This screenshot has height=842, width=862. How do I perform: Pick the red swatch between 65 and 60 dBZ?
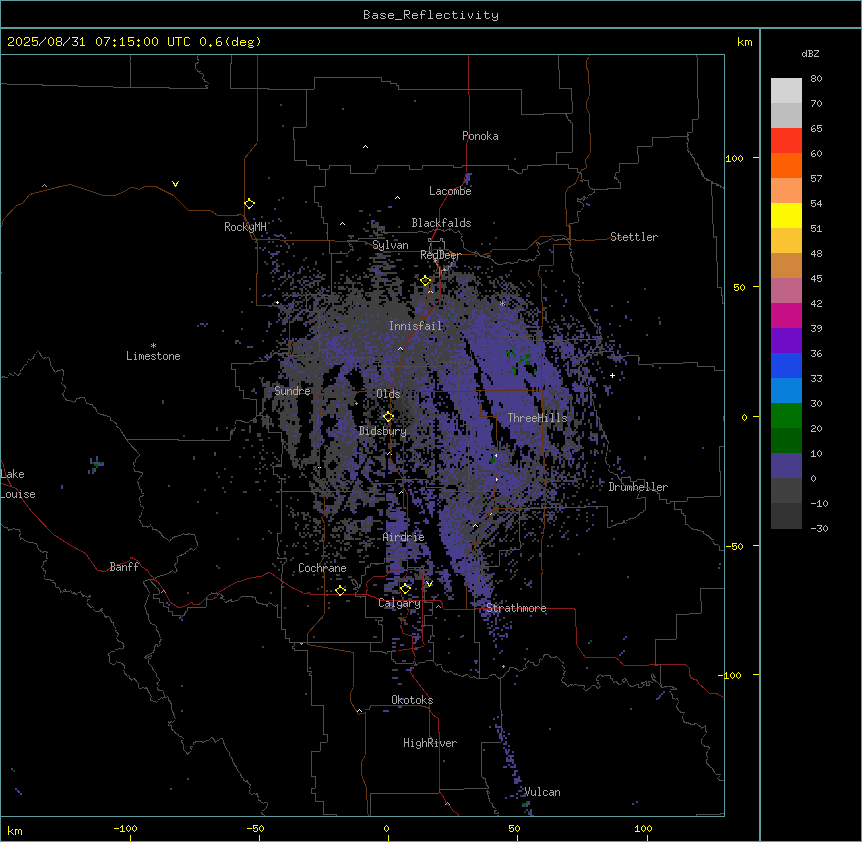click(786, 140)
